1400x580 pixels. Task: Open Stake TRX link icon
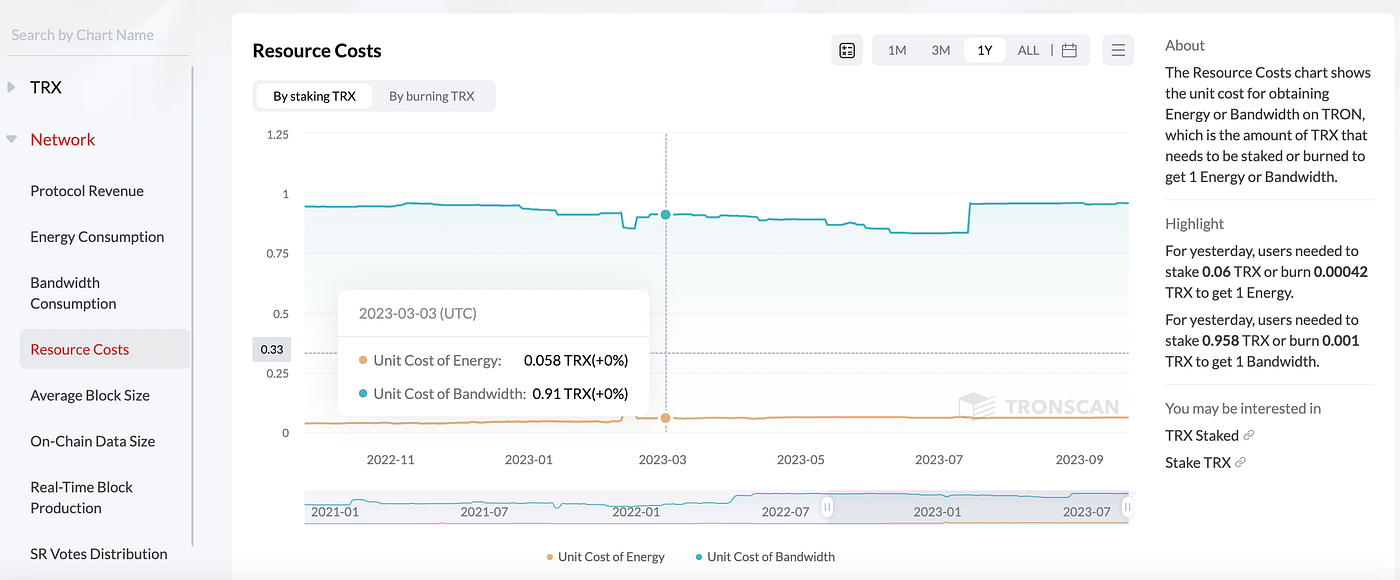point(1241,462)
